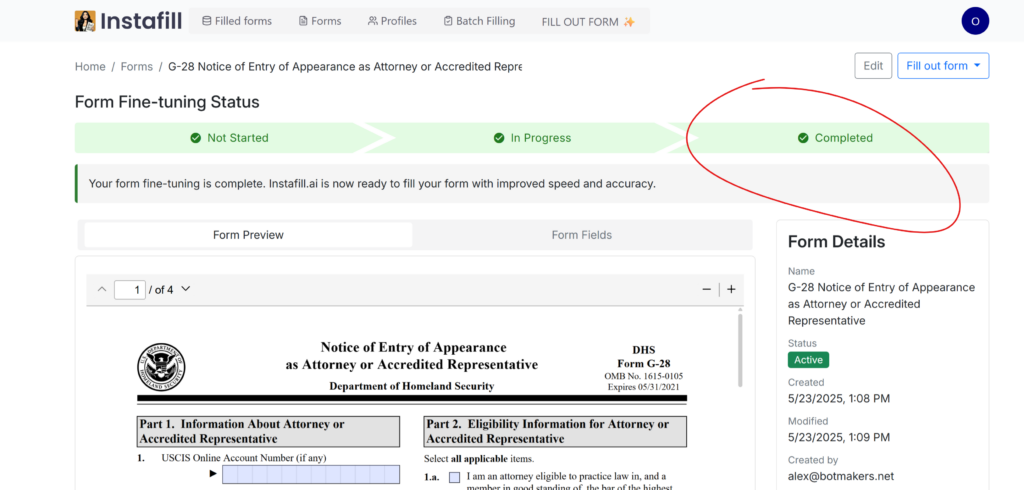Click FILL OUT FORM in the navbar
This screenshot has width=1024, height=490.
tap(588, 22)
